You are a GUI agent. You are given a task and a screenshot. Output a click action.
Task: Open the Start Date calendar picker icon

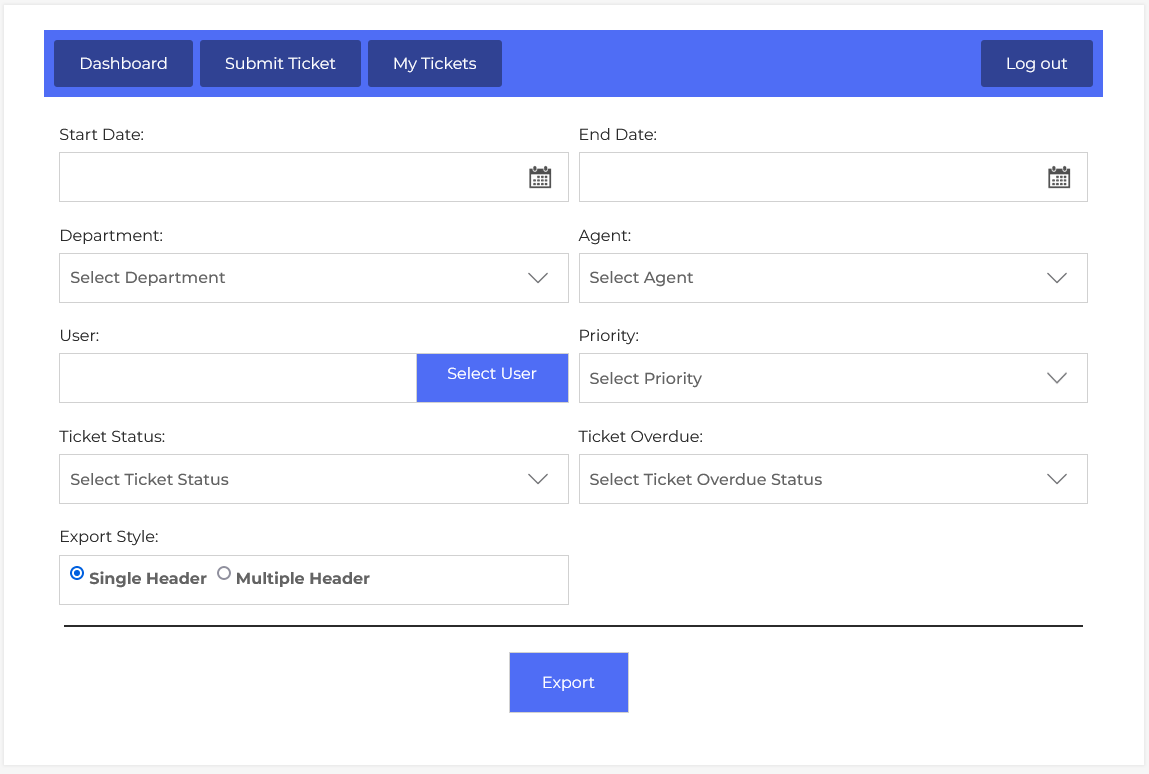[x=540, y=178]
